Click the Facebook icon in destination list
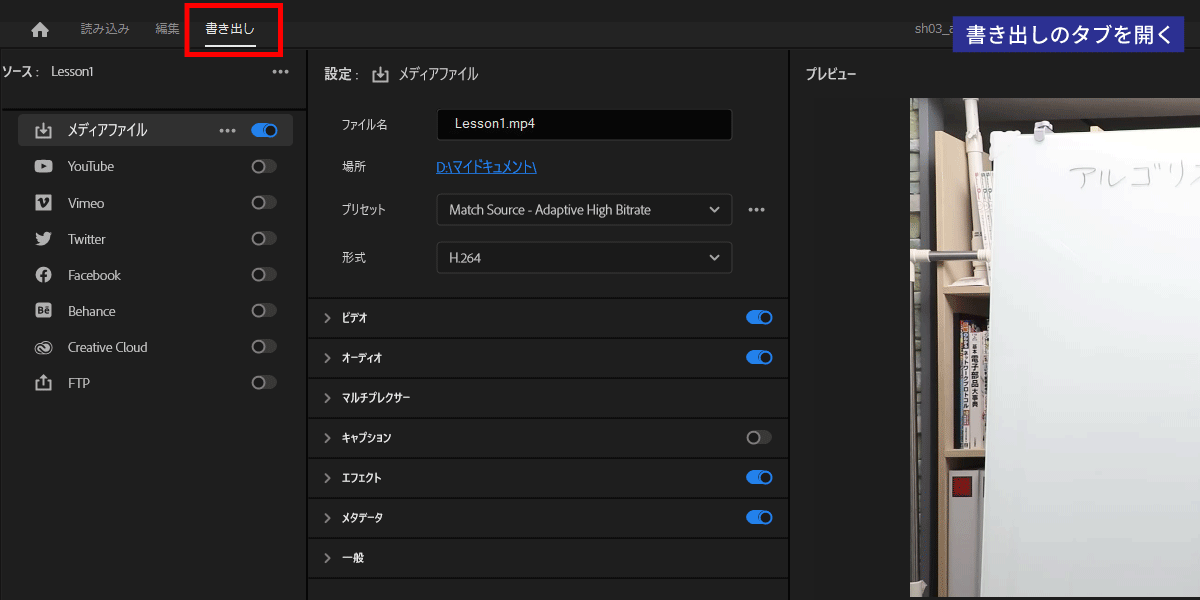This screenshot has height=600, width=1200. point(43,275)
